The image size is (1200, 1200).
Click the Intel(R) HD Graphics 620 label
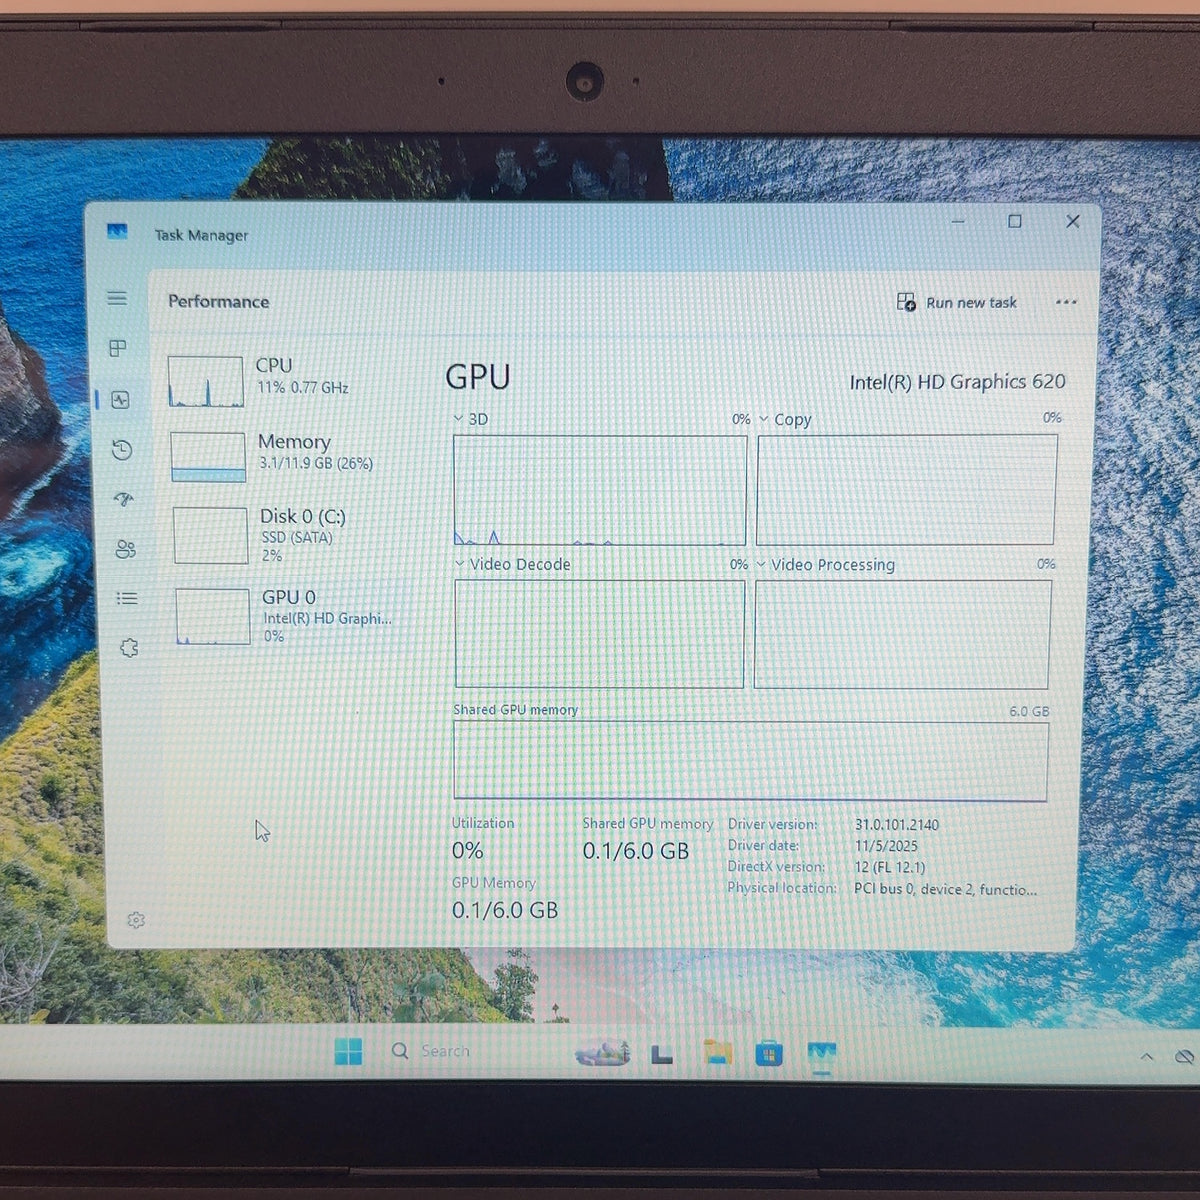click(957, 382)
